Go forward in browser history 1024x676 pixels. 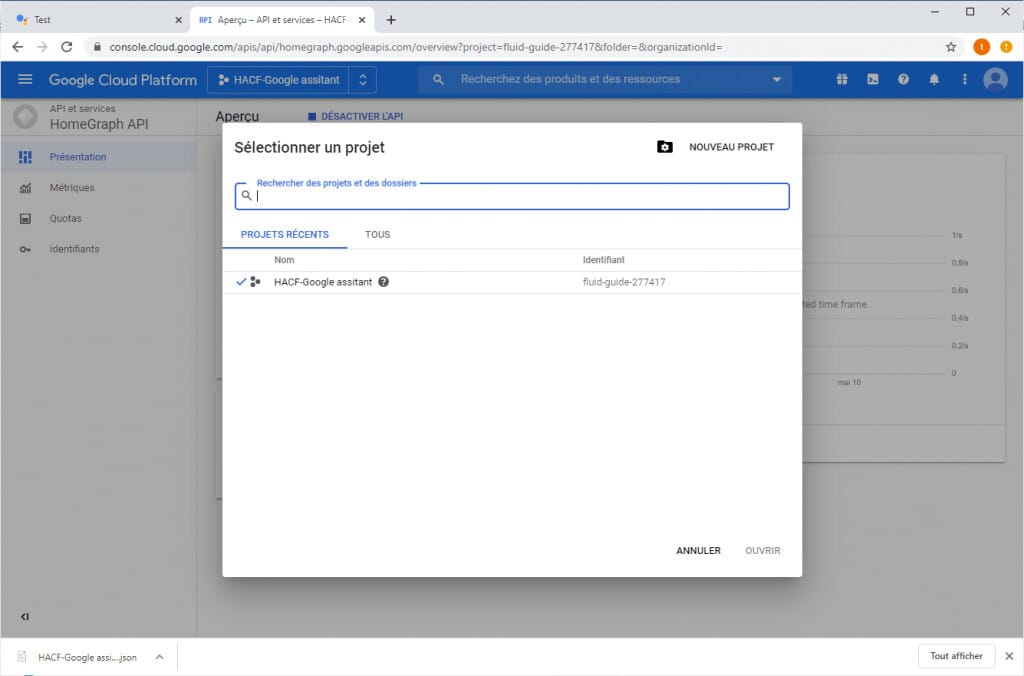(x=42, y=47)
